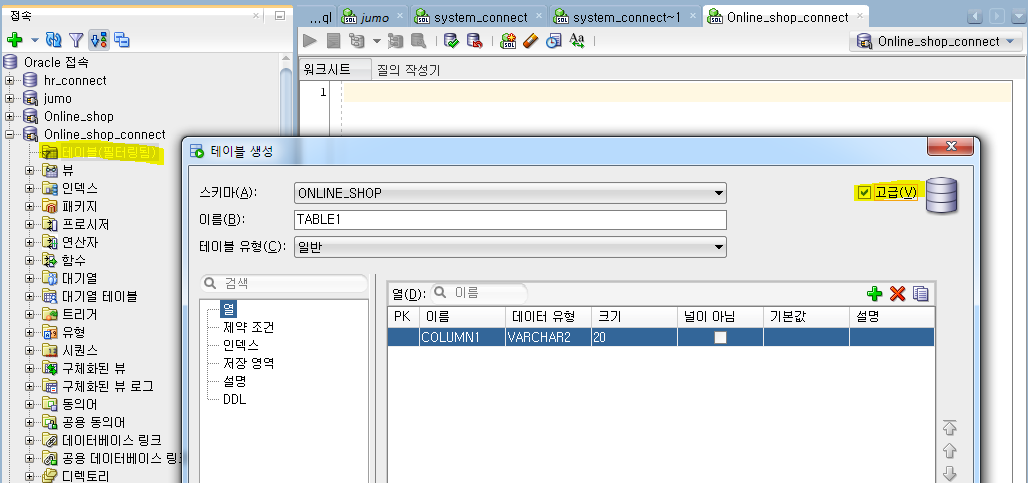This screenshot has width=1028, height=483.
Task: Close the jumo tab
Action: point(400,17)
